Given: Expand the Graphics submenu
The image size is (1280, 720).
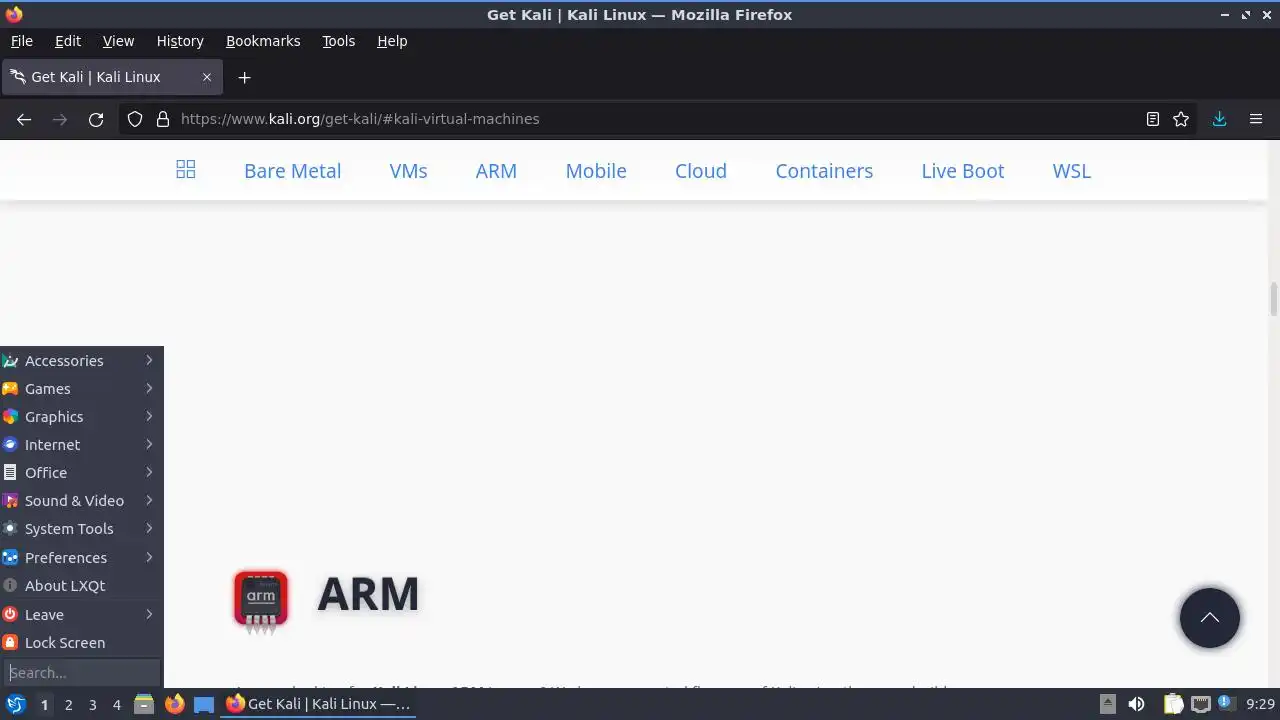Looking at the screenshot, I should point(82,417).
